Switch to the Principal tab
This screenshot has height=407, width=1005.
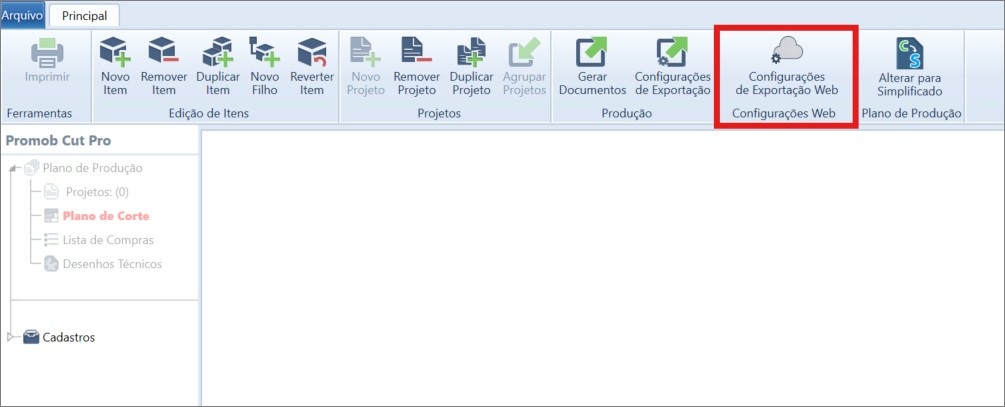point(85,16)
